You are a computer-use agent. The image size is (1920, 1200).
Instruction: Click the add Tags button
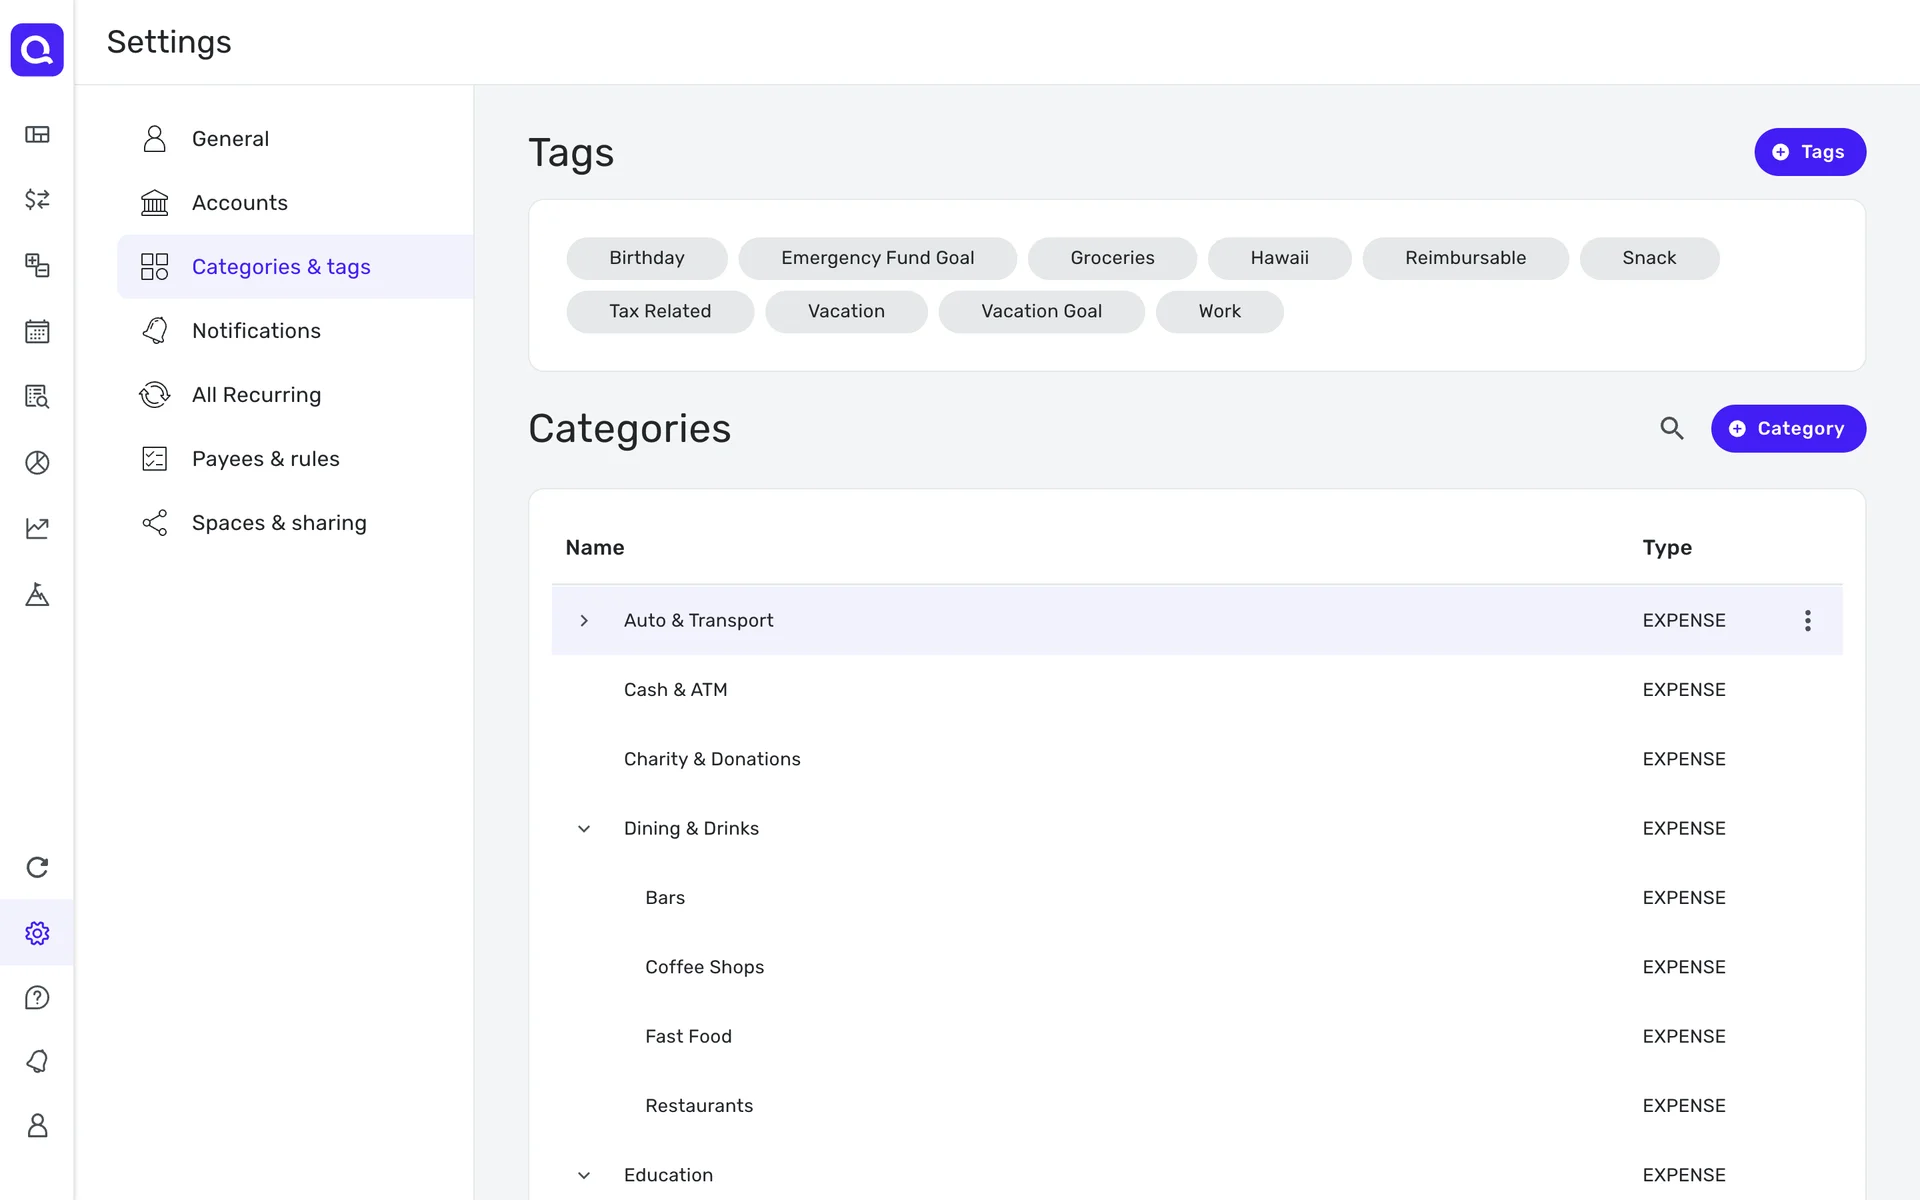(x=1809, y=152)
